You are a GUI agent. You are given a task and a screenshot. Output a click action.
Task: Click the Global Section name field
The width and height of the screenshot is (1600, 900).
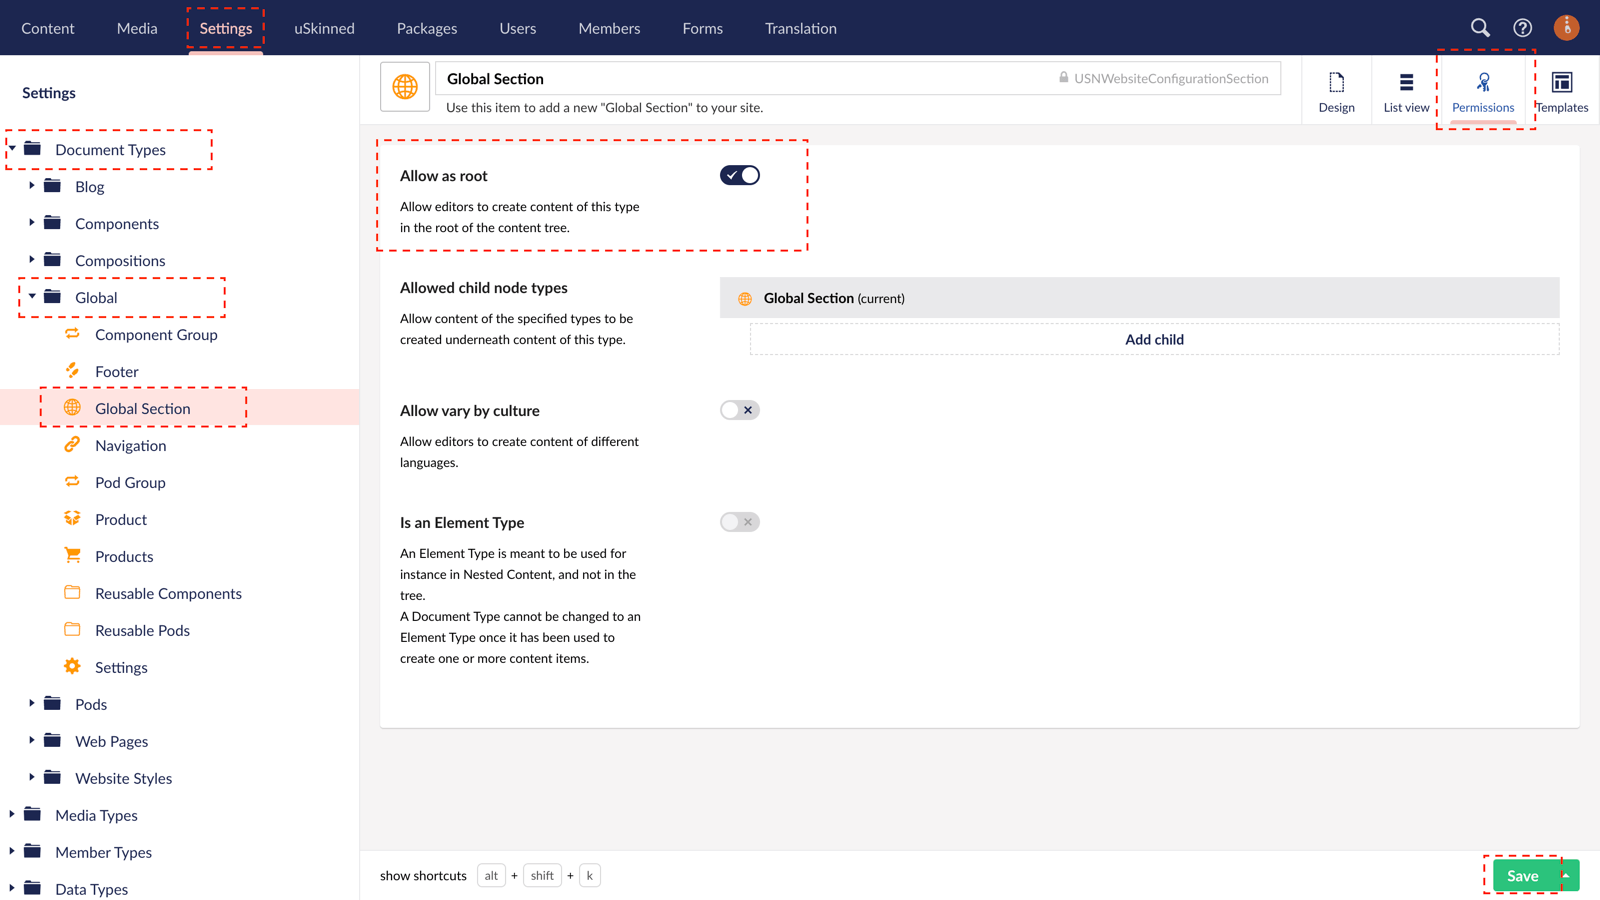point(700,78)
